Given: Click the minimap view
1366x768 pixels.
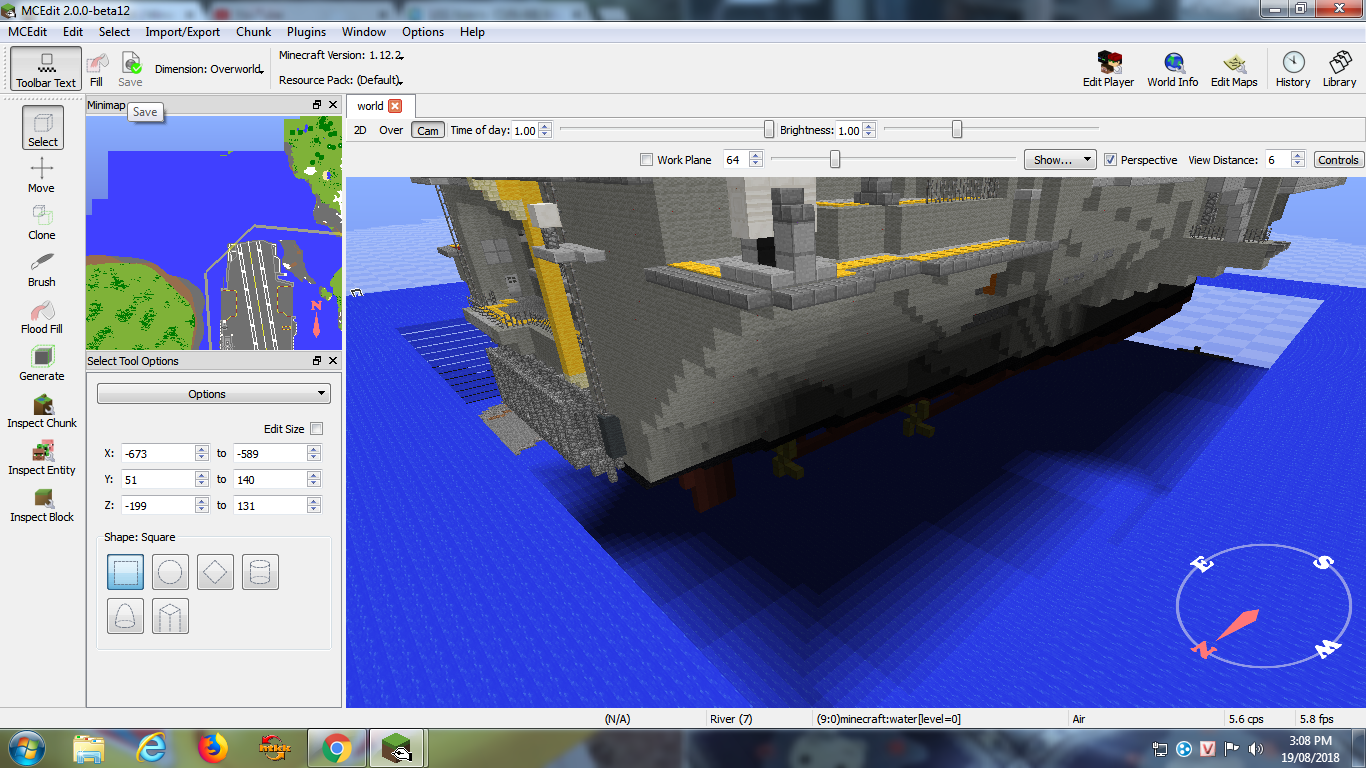Looking at the screenshot, I should (214, 233).
